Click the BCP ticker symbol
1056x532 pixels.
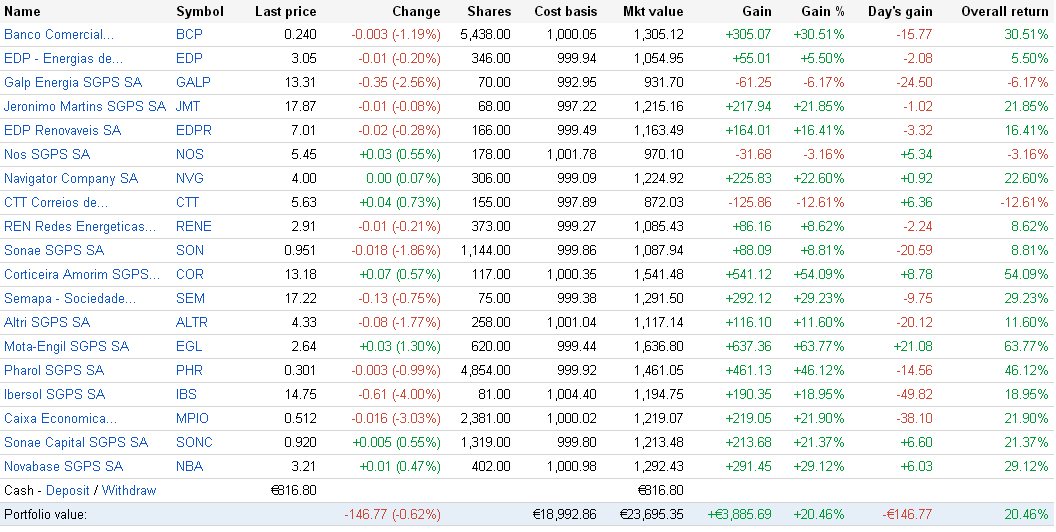[188, 34]
